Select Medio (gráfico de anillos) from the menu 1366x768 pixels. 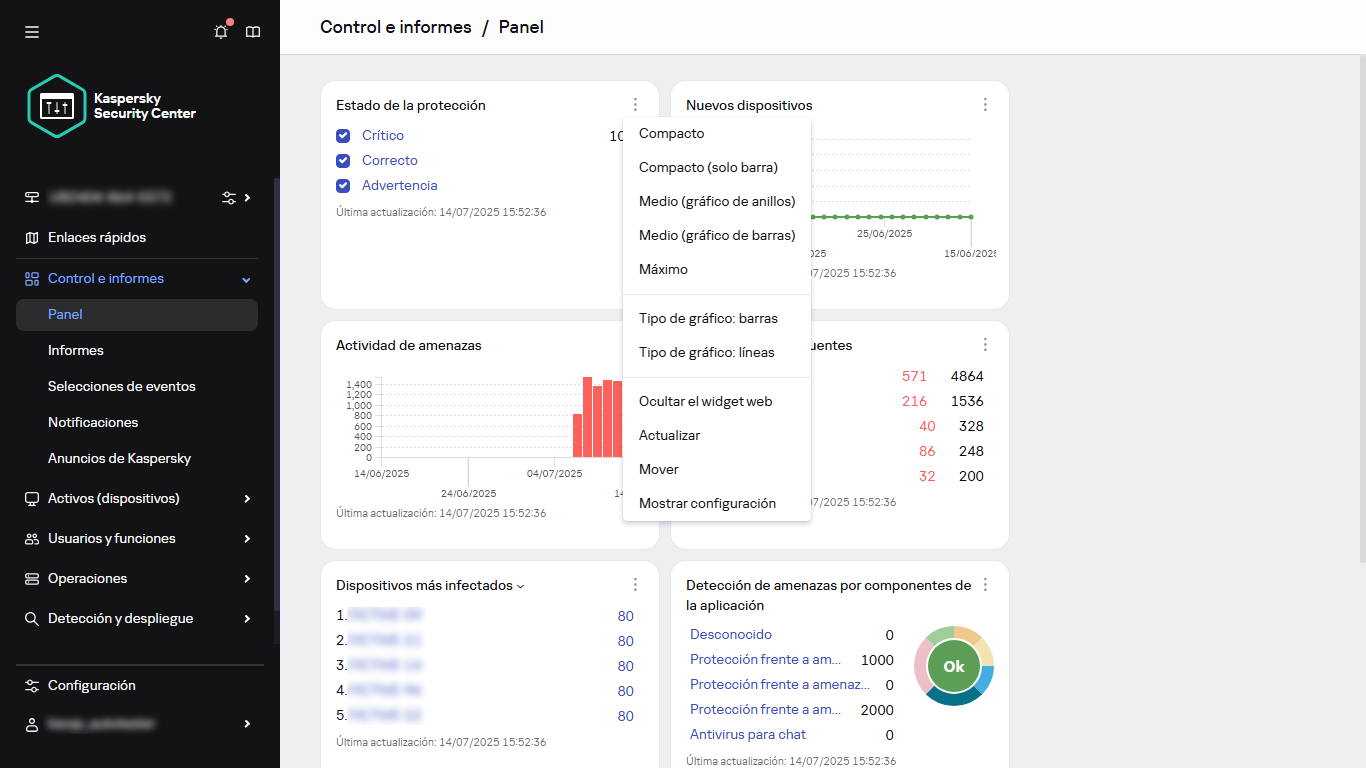coord(717,201)
